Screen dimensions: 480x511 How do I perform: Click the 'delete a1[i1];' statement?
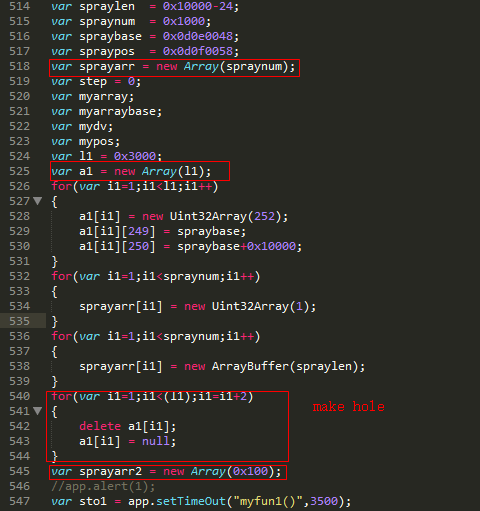click(127, 426)
